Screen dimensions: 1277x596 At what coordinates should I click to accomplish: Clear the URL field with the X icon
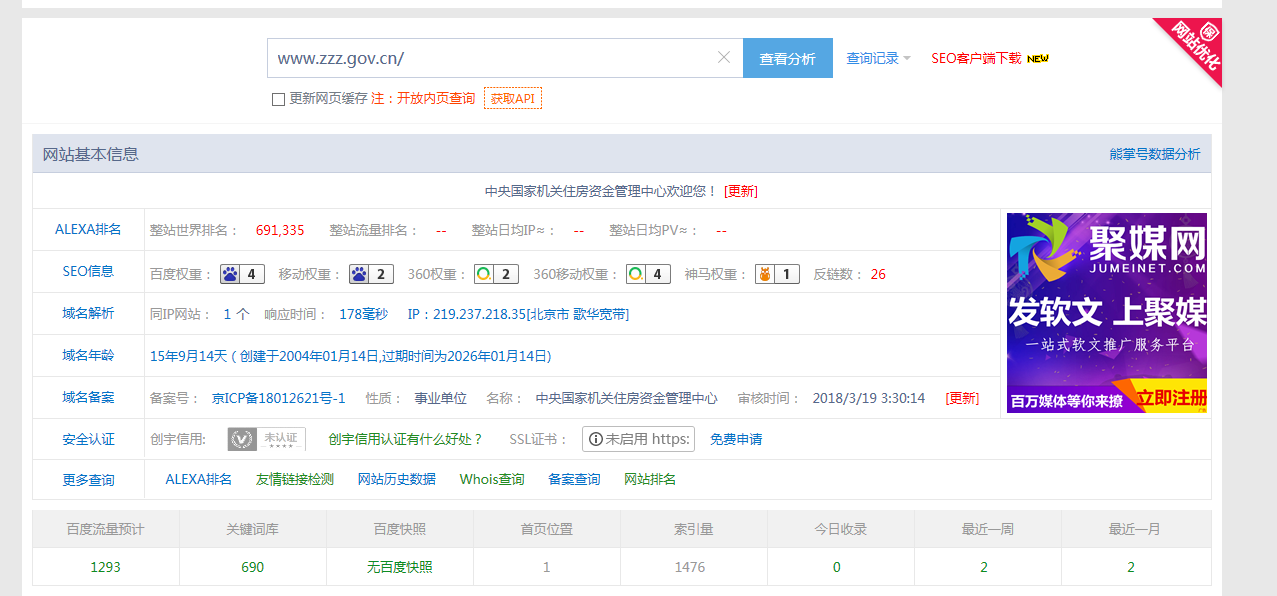tap(724, 58)
